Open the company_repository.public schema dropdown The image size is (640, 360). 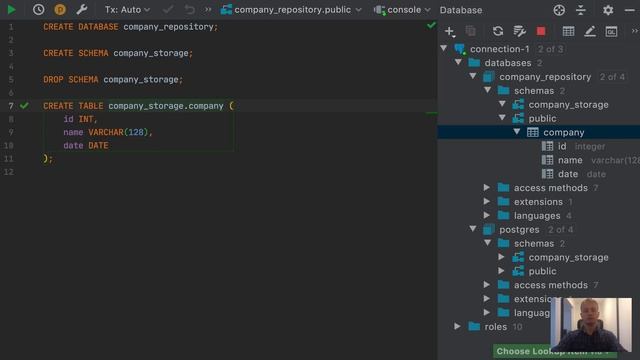291,9
